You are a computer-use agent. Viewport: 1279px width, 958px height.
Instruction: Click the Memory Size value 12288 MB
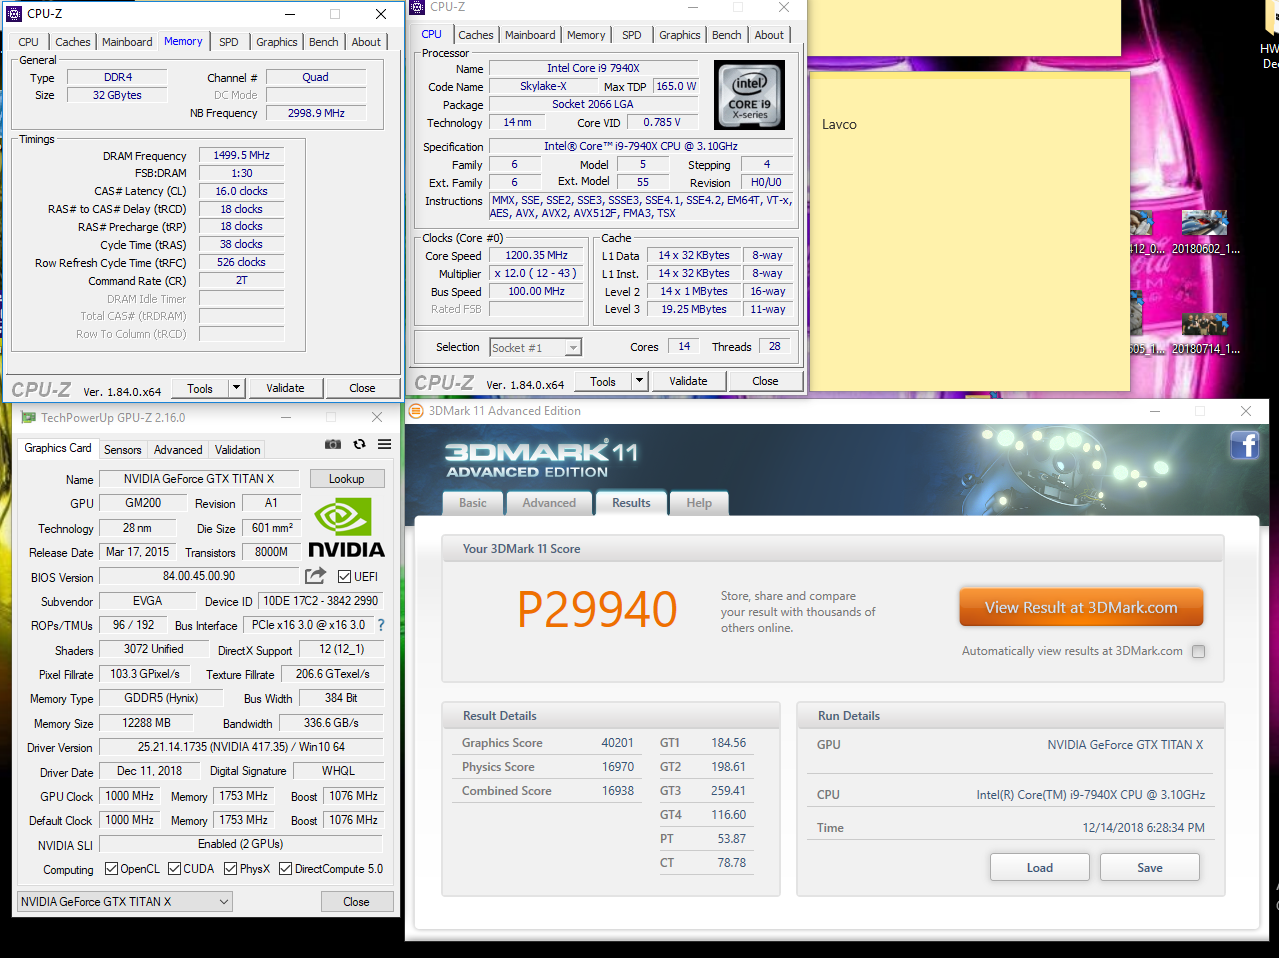[146, 723]
